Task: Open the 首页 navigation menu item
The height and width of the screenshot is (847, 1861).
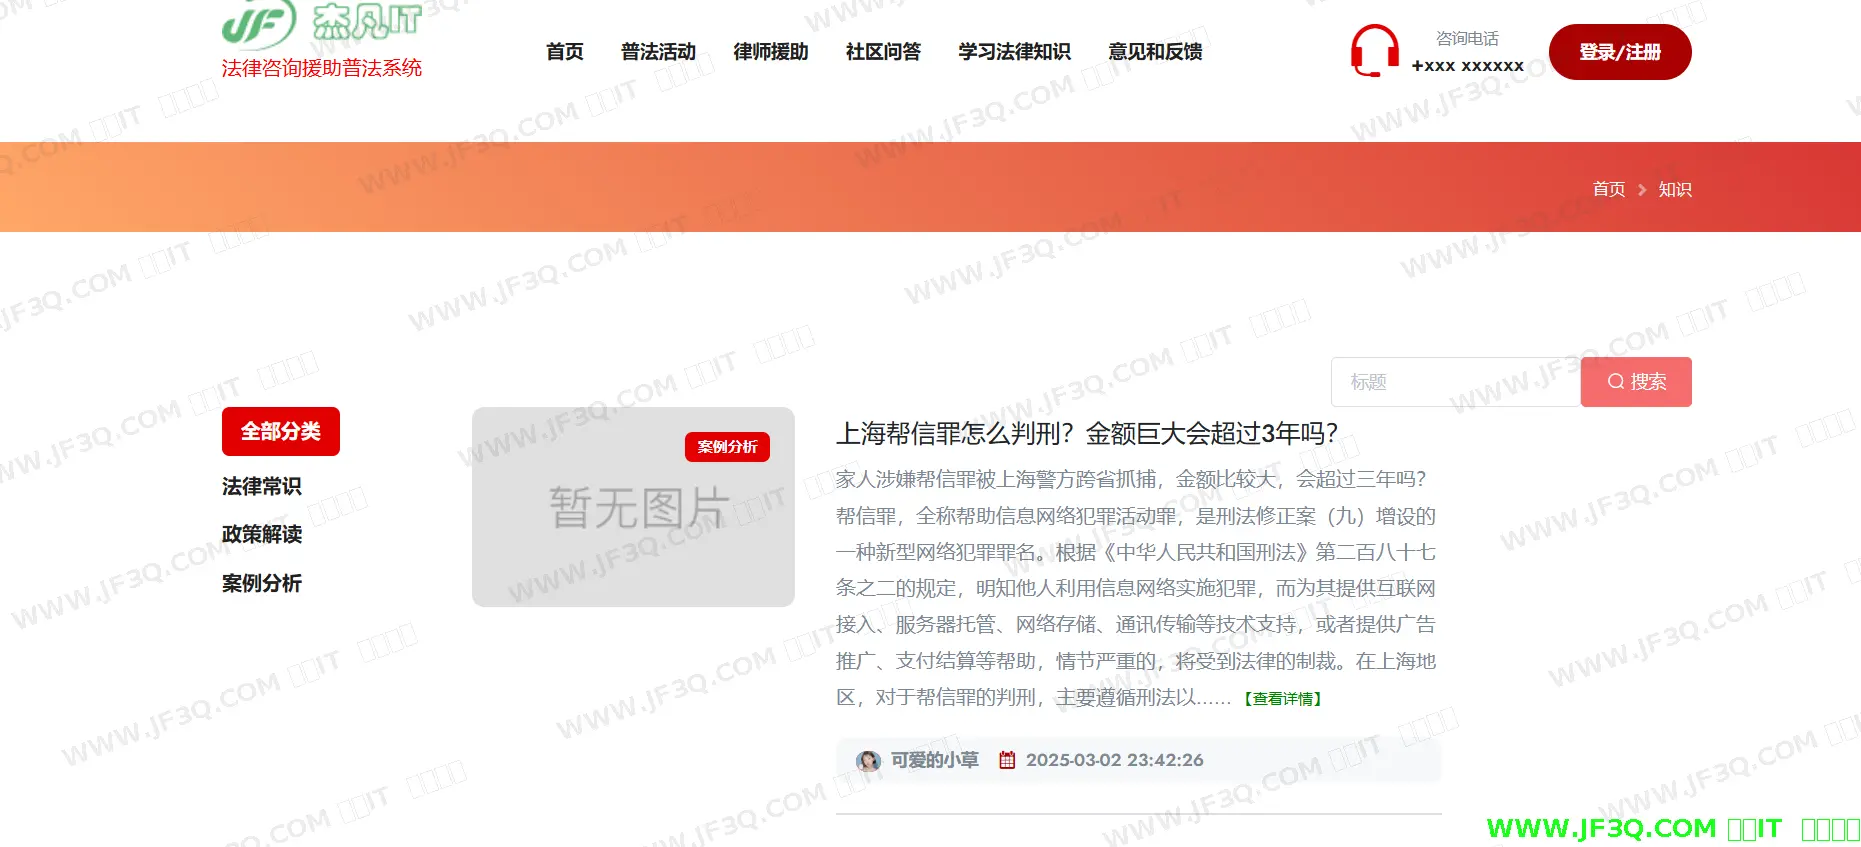Action: (x=564, y=52)
